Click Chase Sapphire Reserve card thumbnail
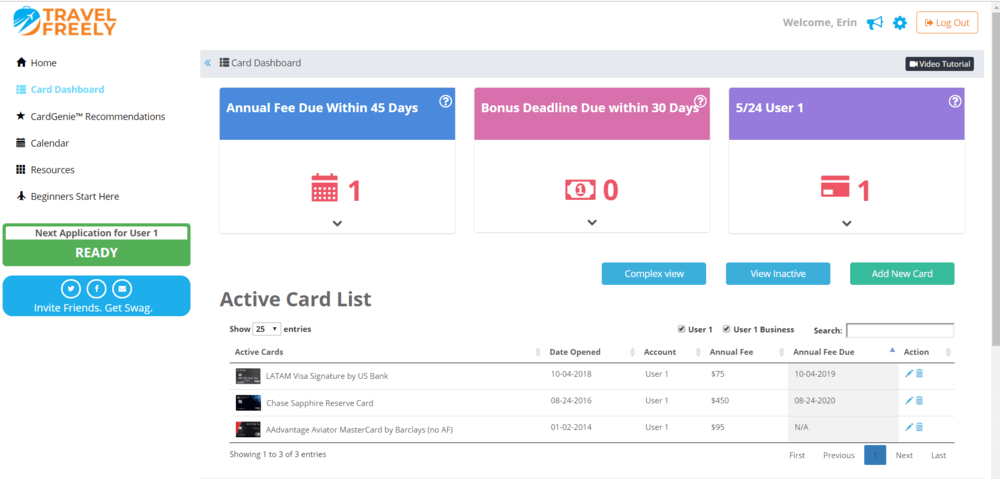Viewport: 1000px width, 479px height. click(248, 402)
